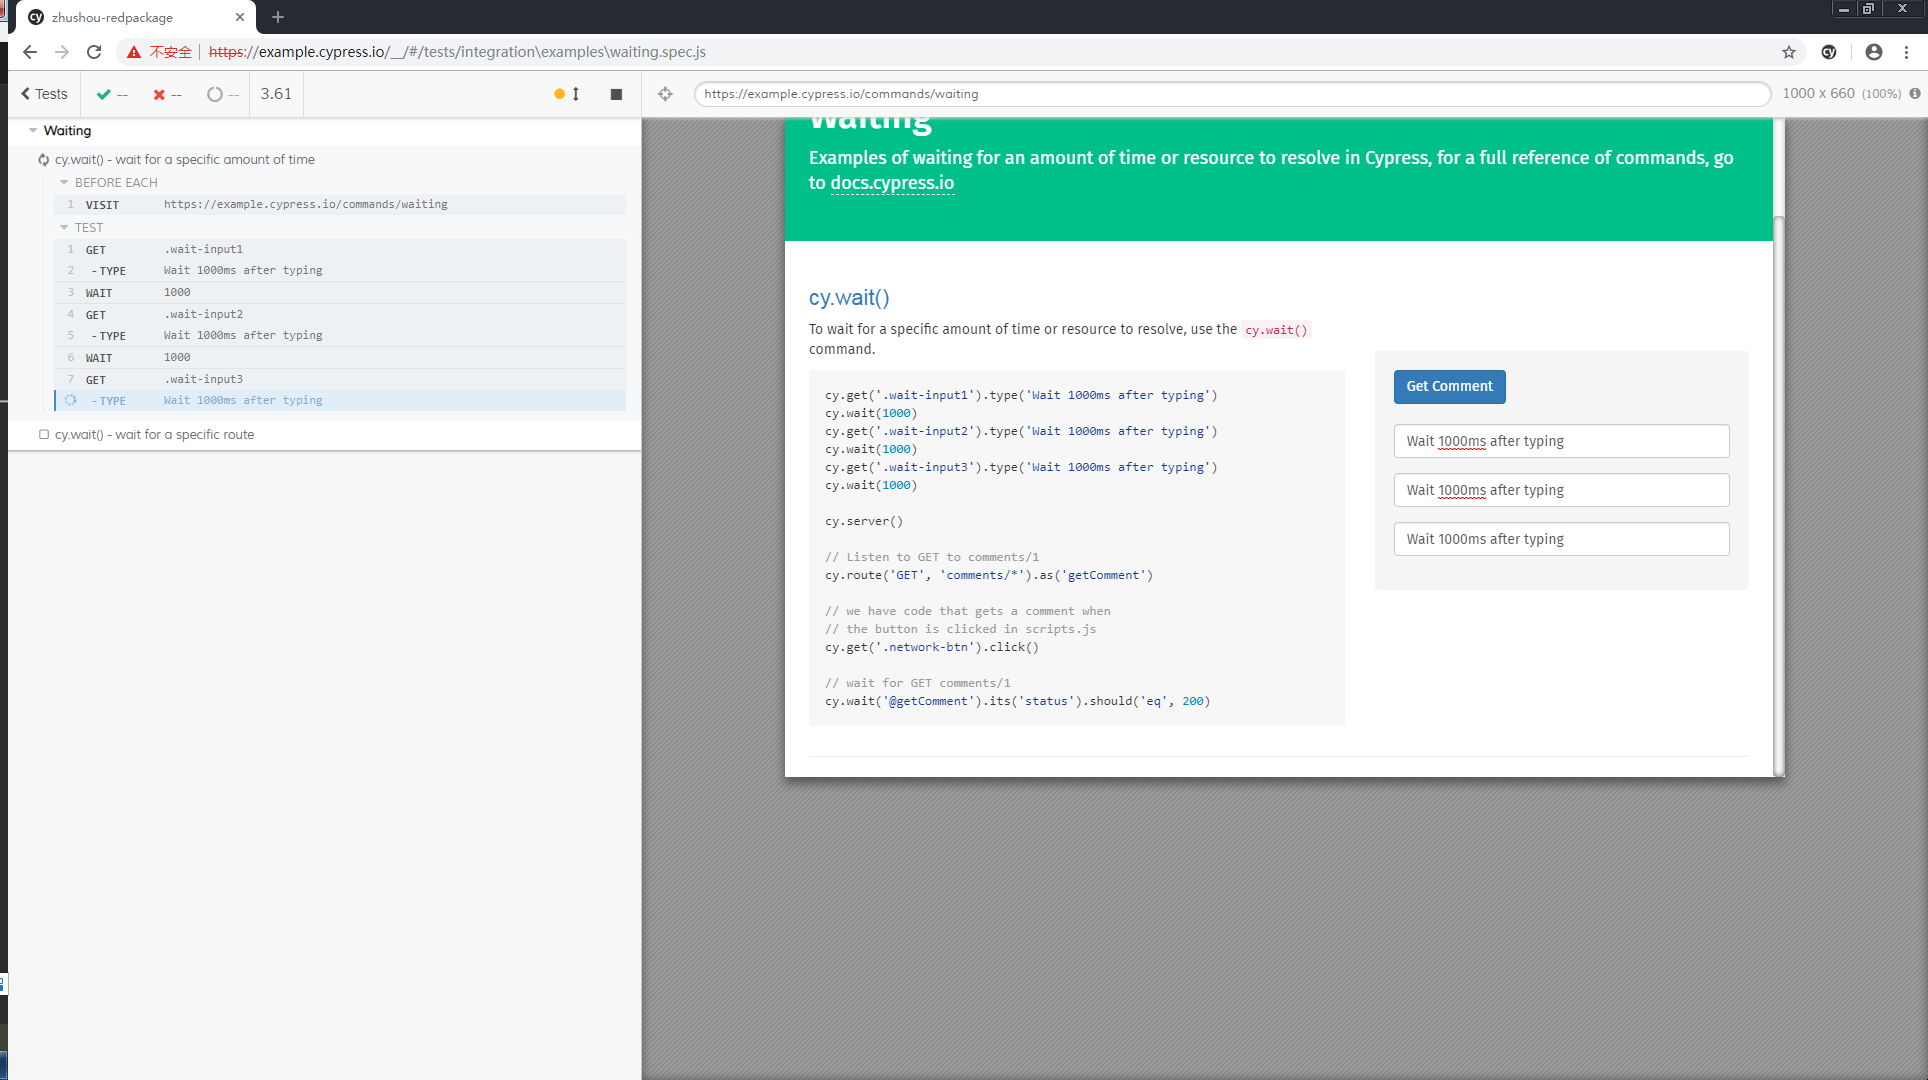
Task: Click the first Wait 1000ms input field
Action: click(1561, 441)
